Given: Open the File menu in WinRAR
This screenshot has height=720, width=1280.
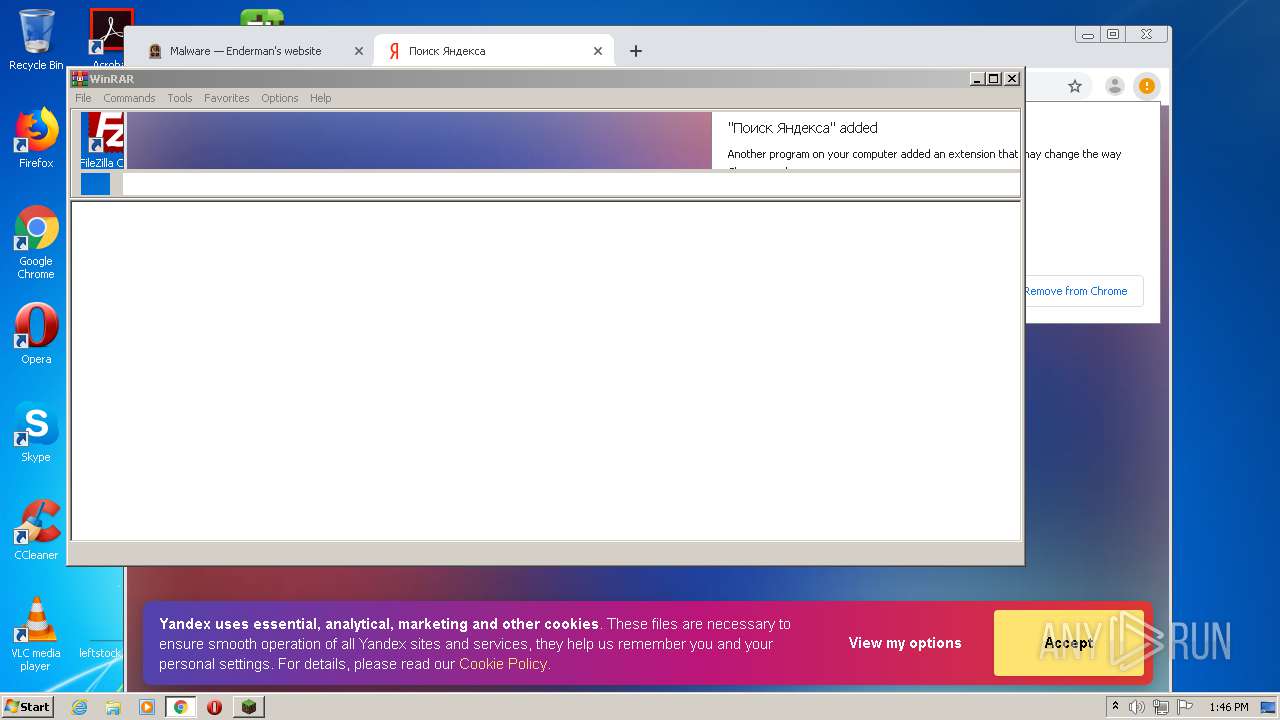Looking at the screenshot, I should (83, 98).
